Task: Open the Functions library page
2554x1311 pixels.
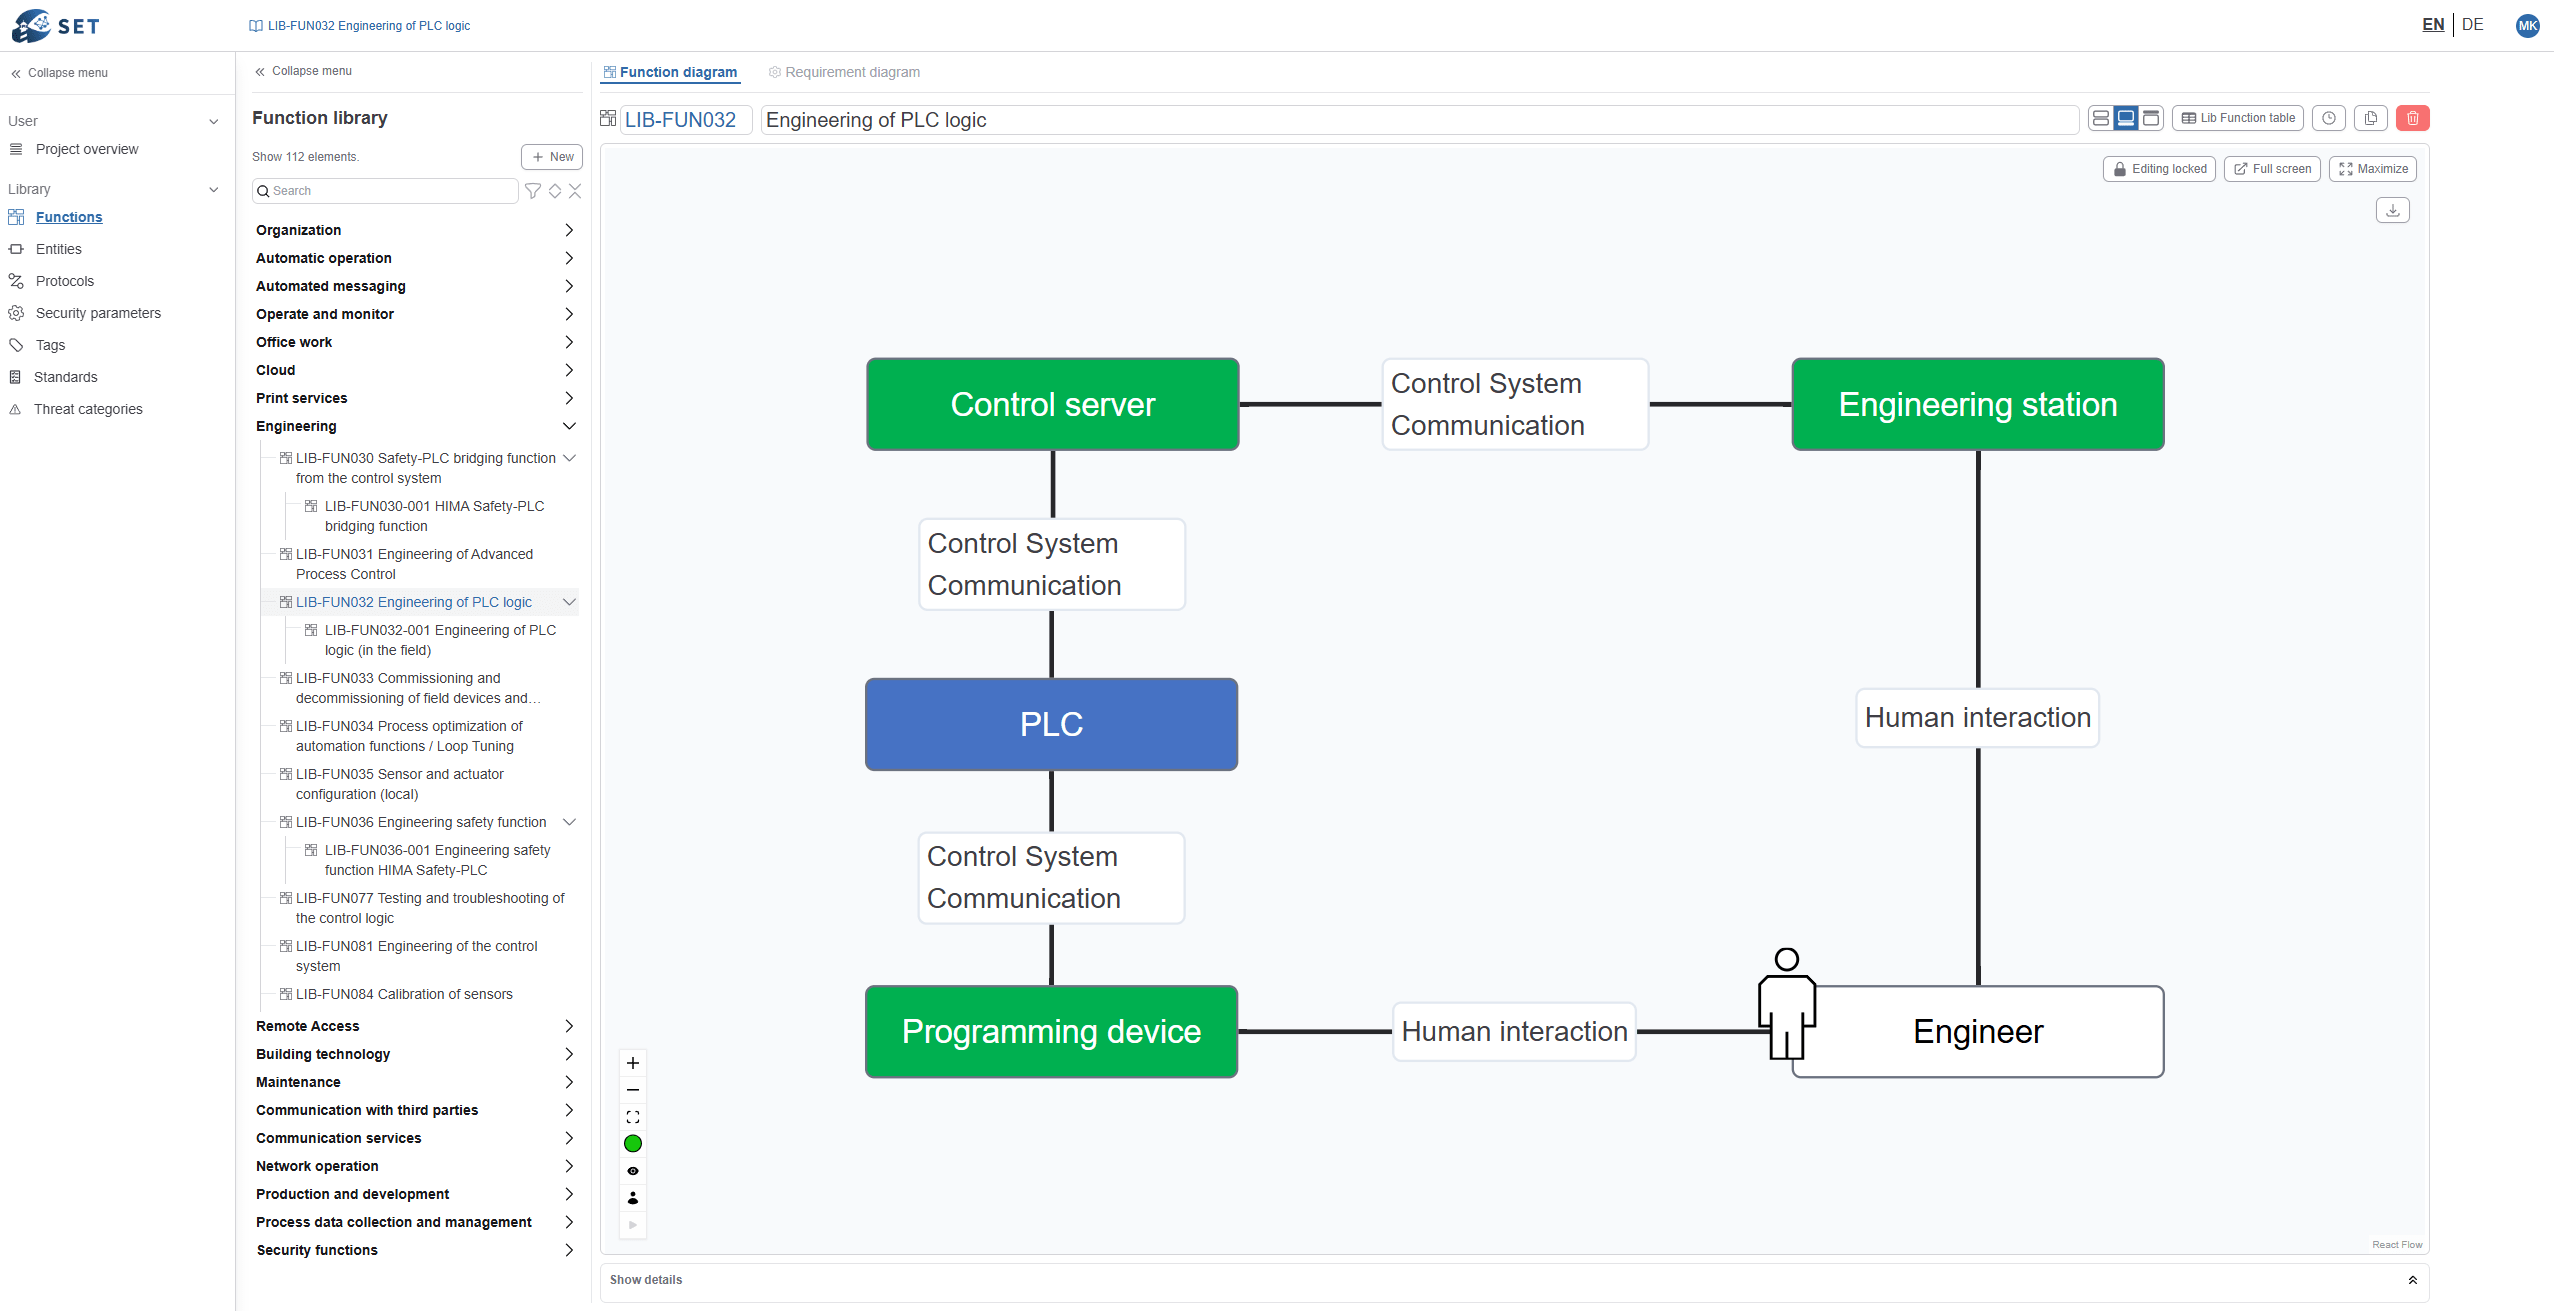Action: click(x=69, y=217)
